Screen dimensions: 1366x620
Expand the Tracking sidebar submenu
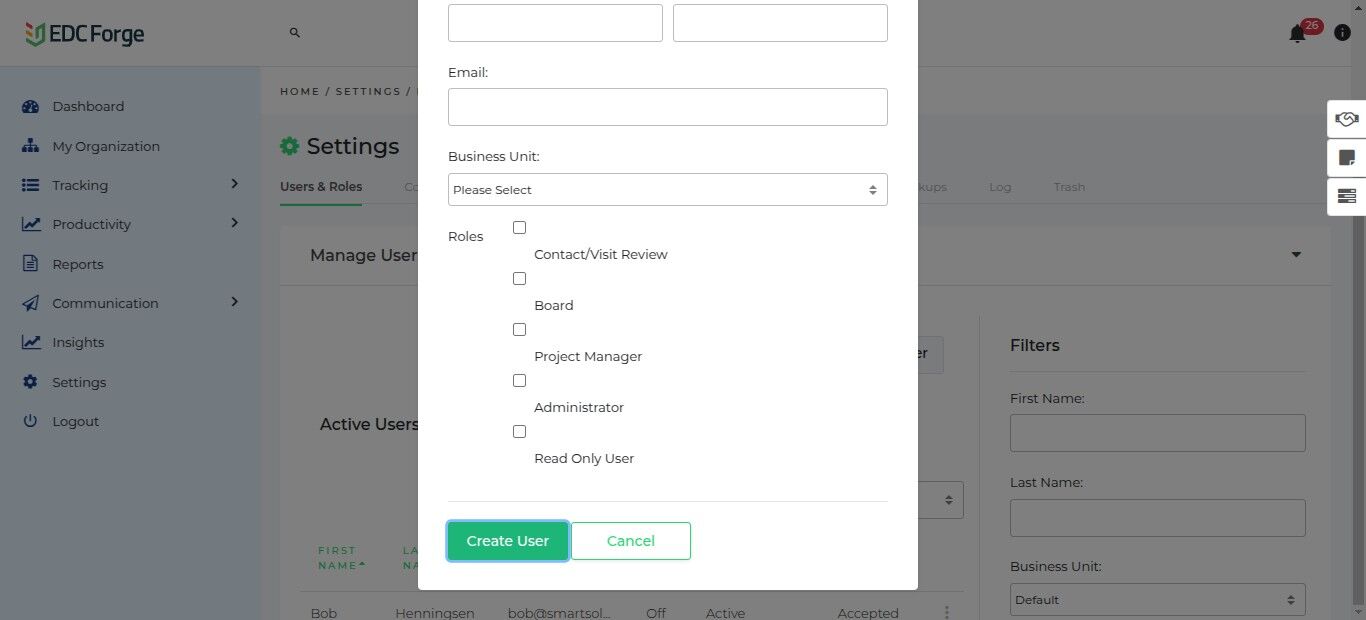(x=234, y=185)
